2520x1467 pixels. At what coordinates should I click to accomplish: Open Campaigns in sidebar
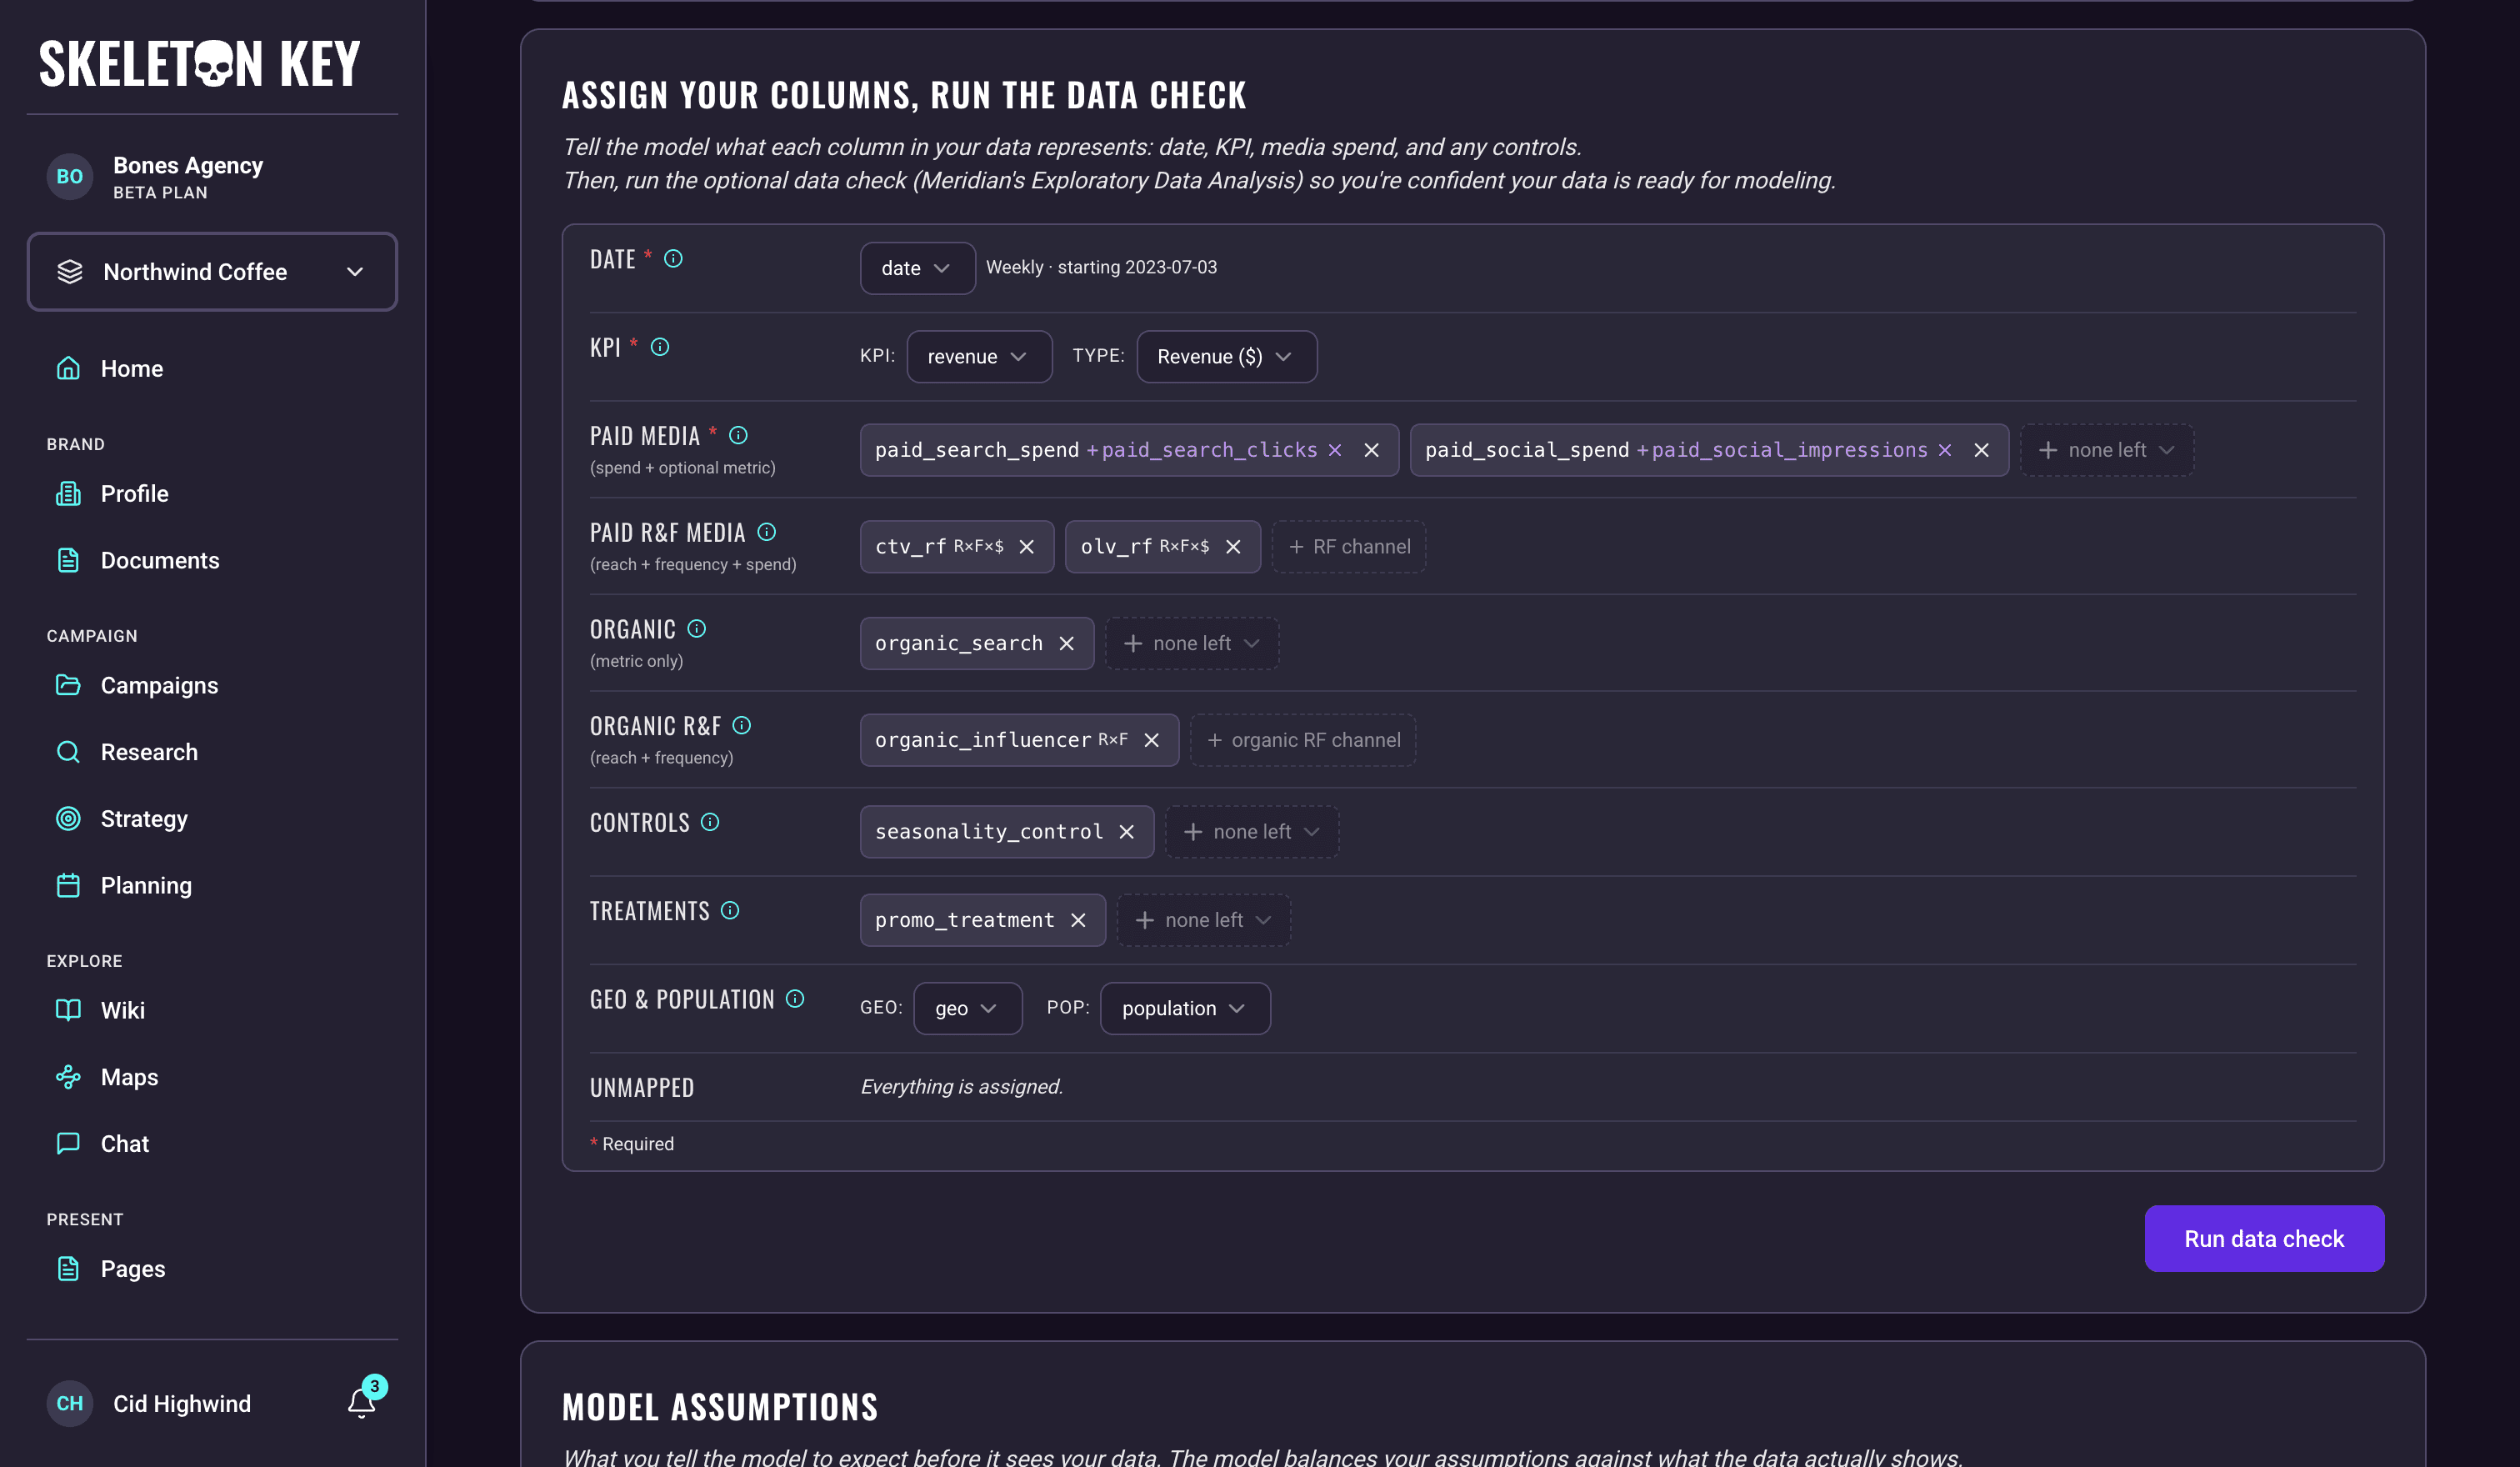pos(159,686)
